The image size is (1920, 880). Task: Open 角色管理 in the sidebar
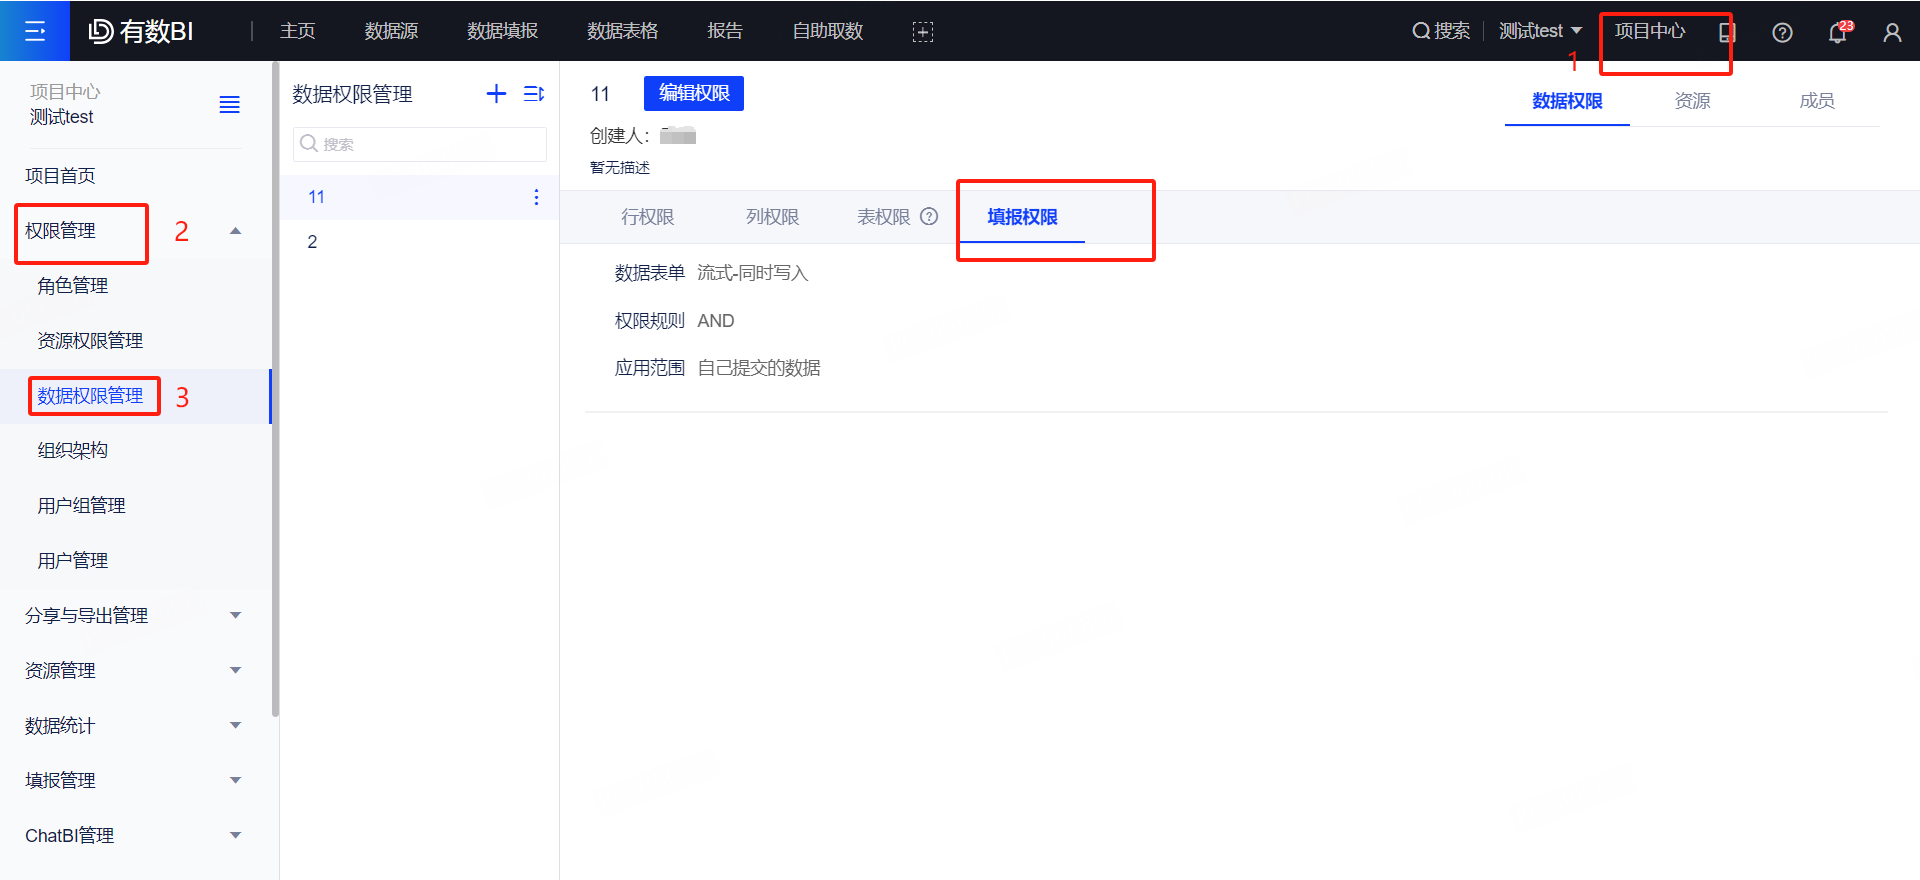click(x=73, y=286)
